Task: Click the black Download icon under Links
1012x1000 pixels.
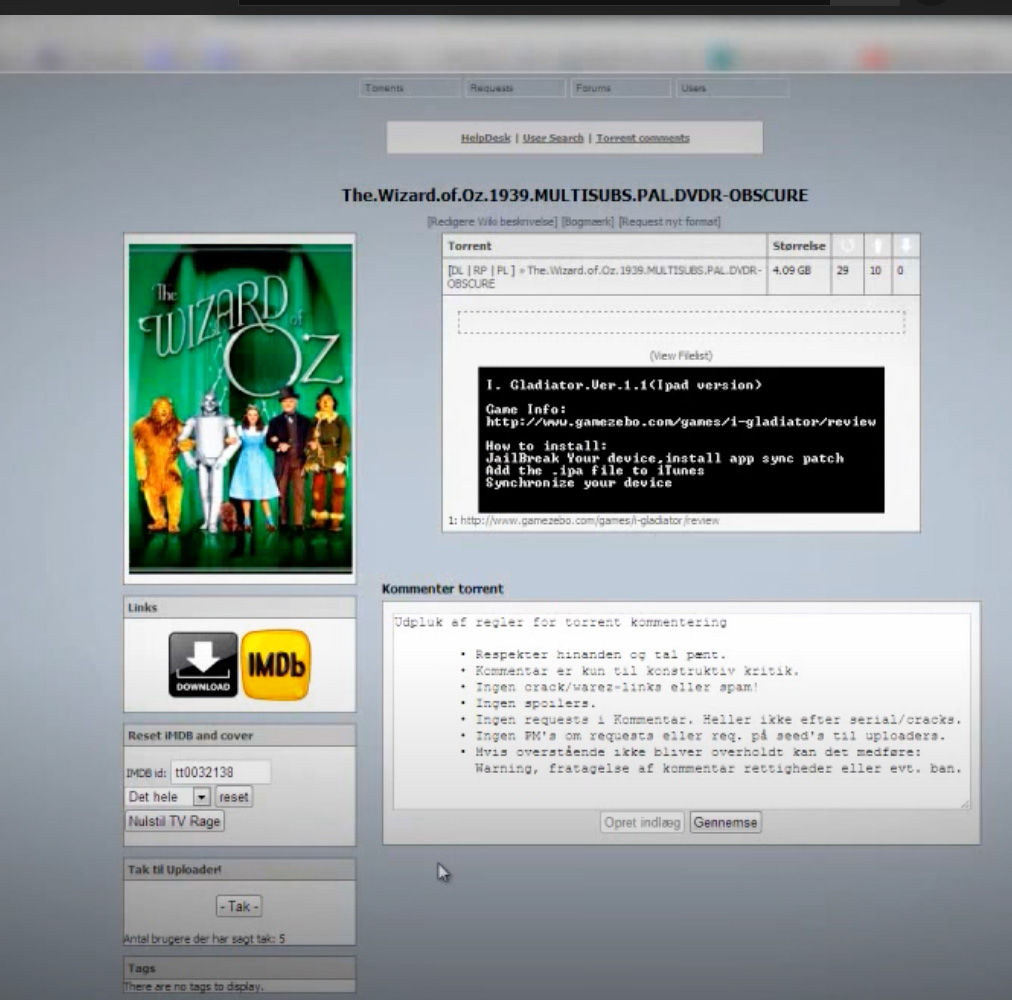Action: (203, 664)
